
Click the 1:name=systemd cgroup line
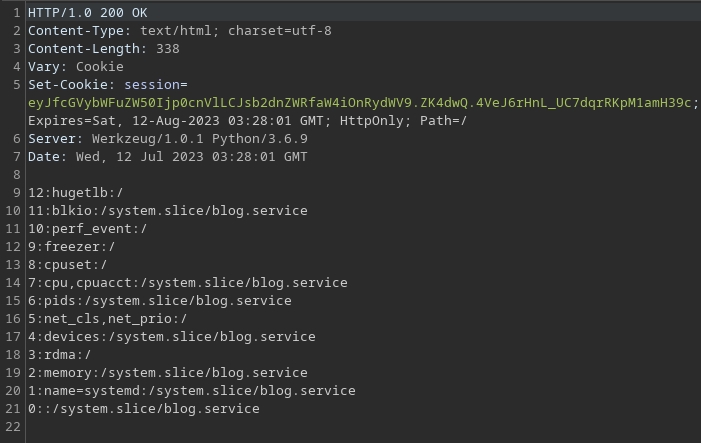[x=191, y=391]
